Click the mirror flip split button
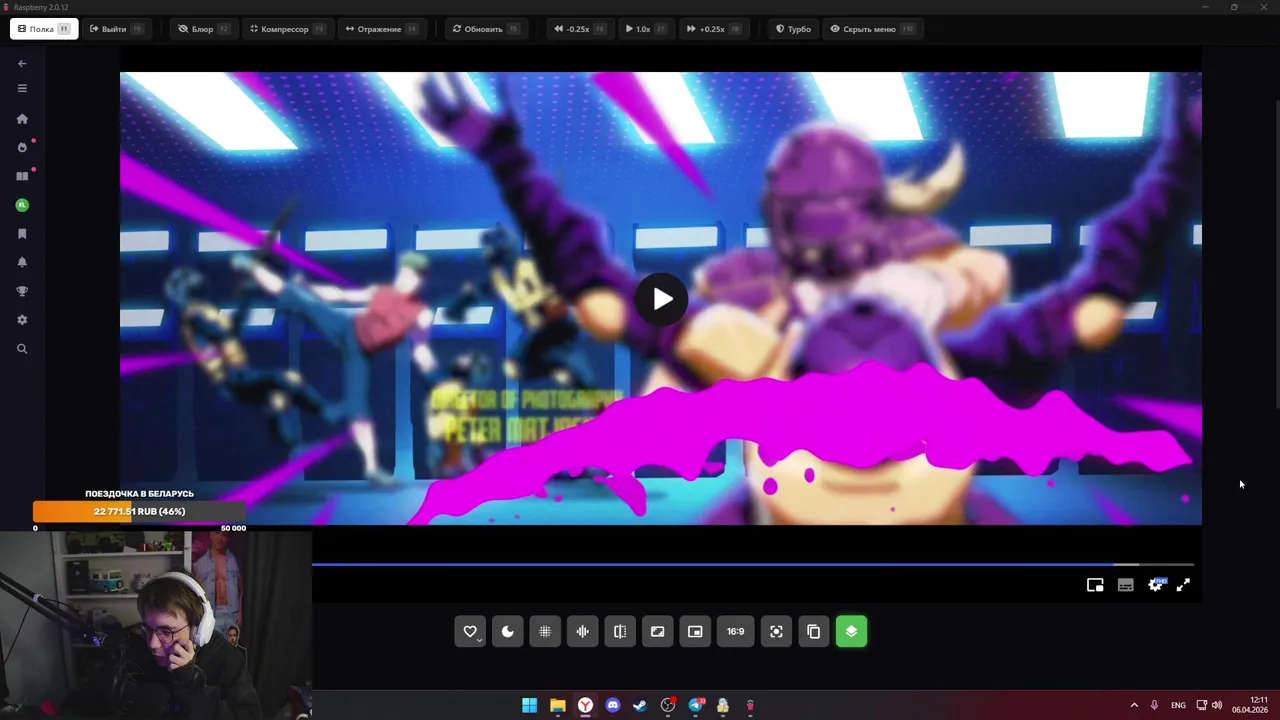The image size is (1280, 720). coord(620,631)
